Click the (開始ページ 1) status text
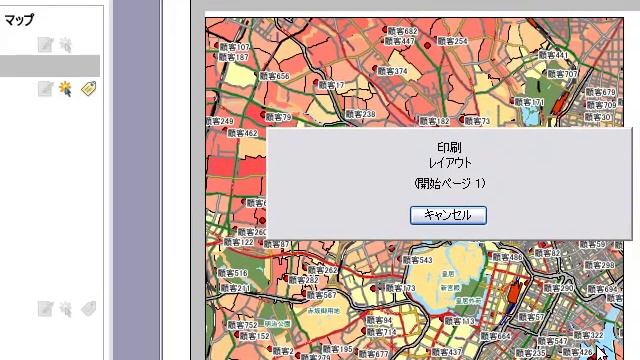640x360 pixels. [x=450, y=182]
